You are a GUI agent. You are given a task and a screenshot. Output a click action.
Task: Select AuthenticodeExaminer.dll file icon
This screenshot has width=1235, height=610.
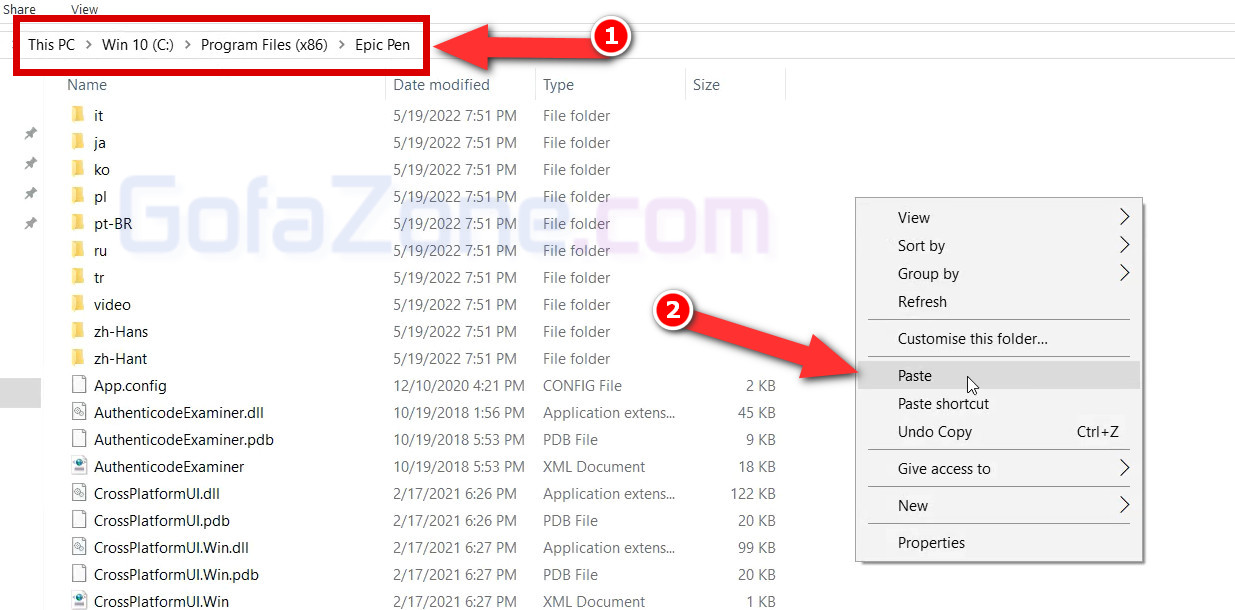point(79,412)
